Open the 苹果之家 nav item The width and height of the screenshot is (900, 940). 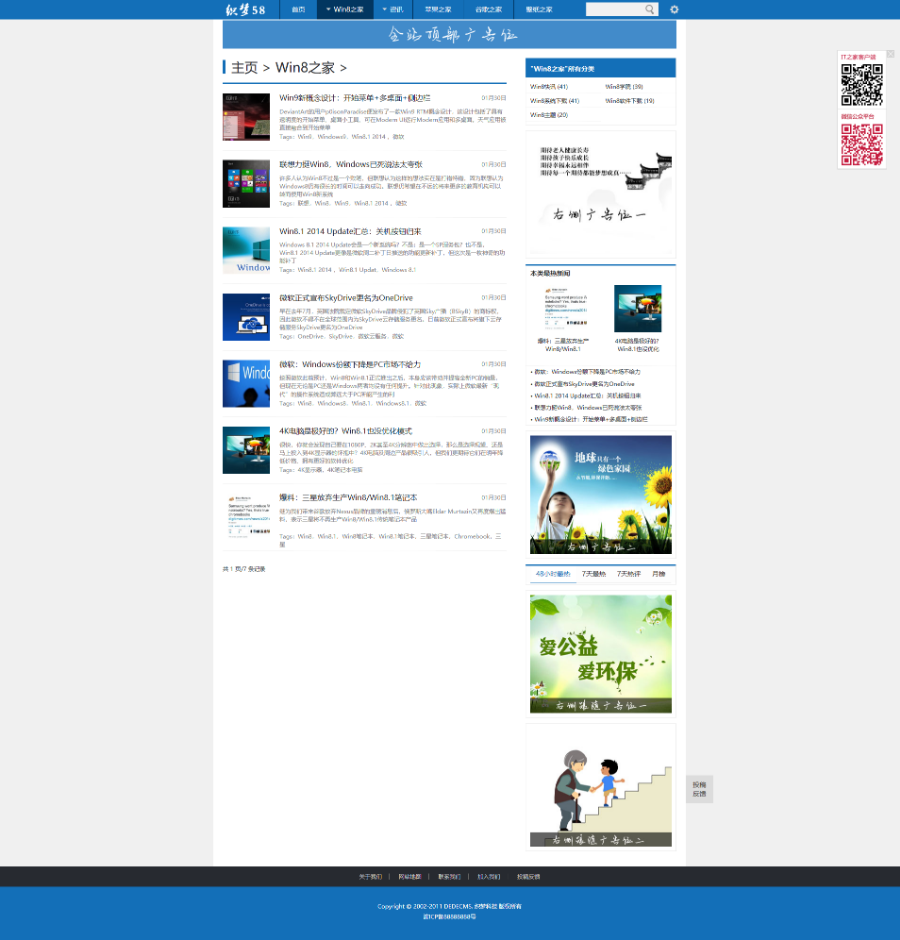438,10
